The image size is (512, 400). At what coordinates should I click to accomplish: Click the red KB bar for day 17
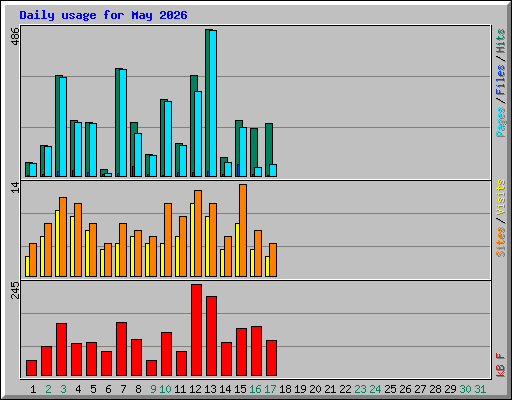pos(271,358)
